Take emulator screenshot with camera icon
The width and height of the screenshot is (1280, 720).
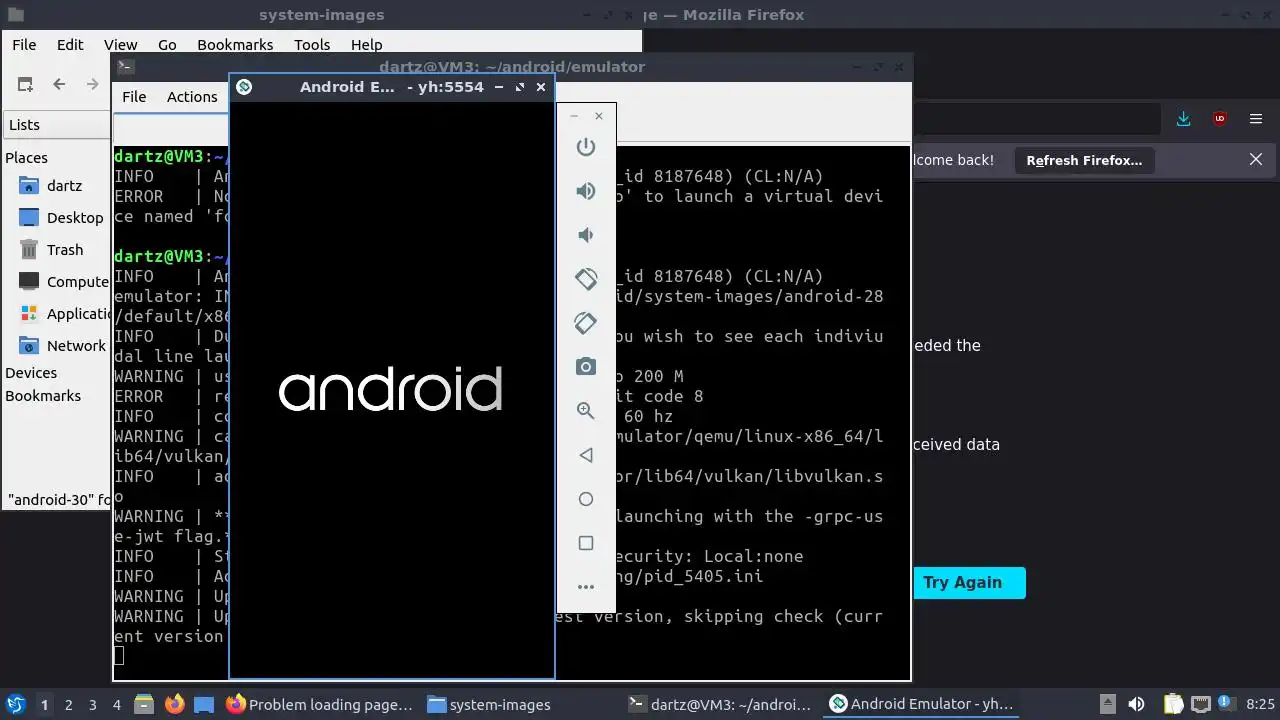586,367
